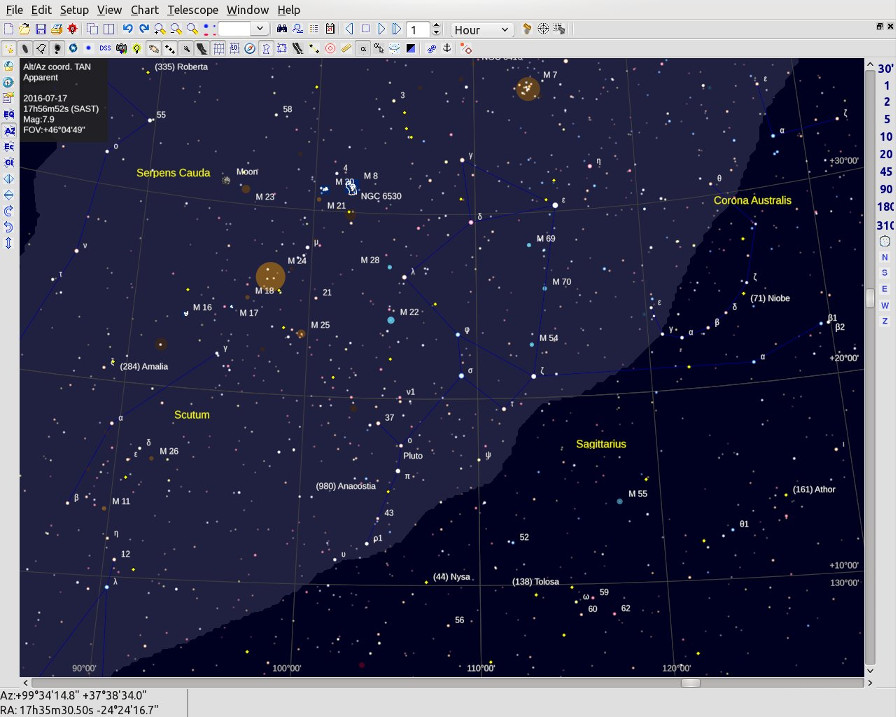Image resolution: width=896 pixels, height=717 pixels.
Task: Click the crosshair target icon
Action: click(x=543, y=29)
